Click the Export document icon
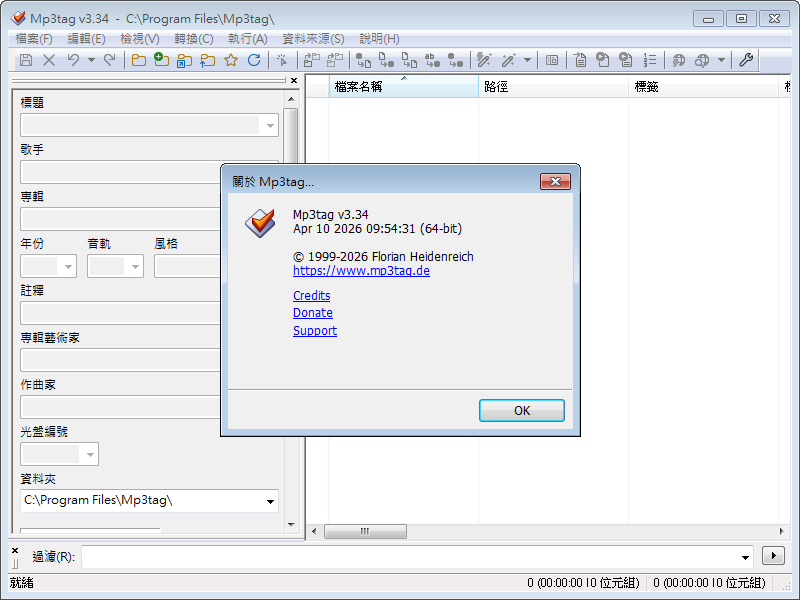The image size is (800, 600). click(580, 60)
